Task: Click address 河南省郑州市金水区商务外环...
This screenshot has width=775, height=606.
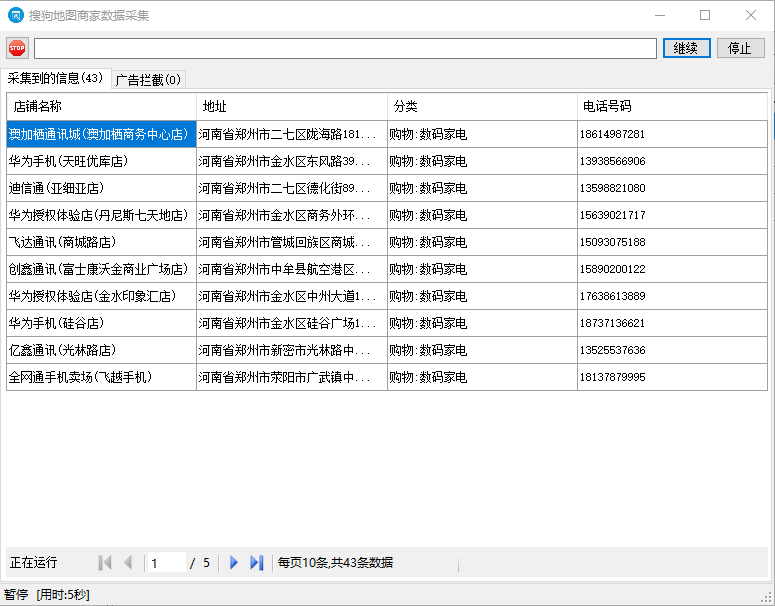Action: tap(284, 215)
